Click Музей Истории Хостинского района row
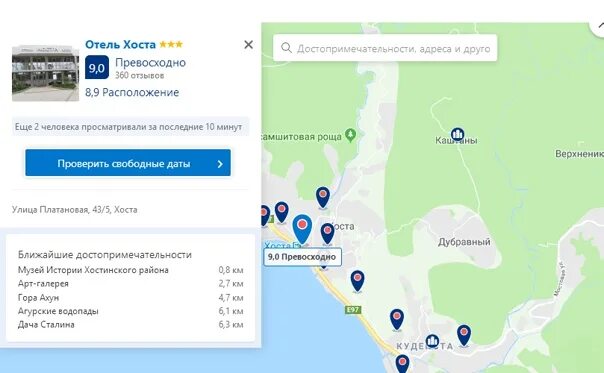 131,270
